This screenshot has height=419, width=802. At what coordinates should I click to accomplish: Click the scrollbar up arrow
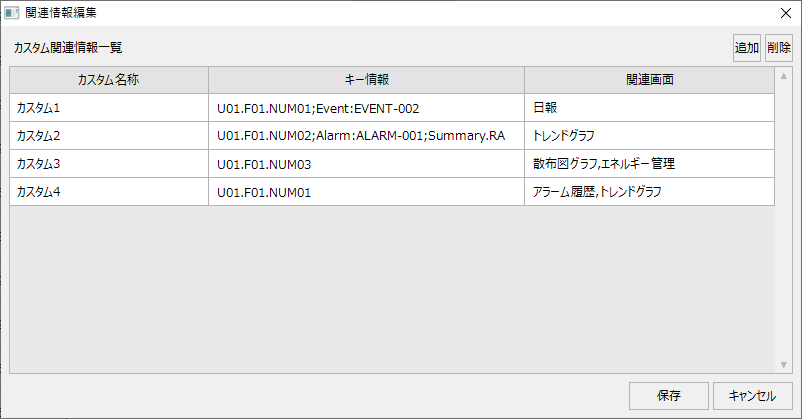tap(784, 76)
